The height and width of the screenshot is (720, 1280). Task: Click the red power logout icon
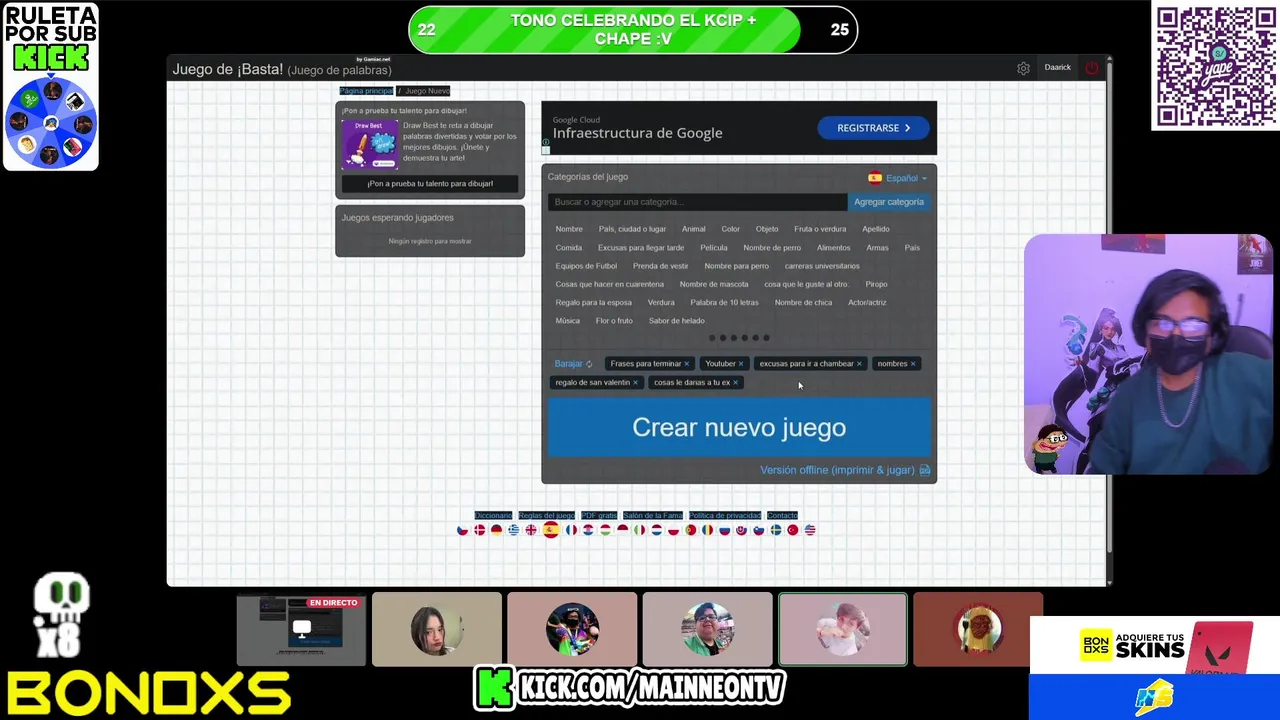click(x=1091, y=68)
